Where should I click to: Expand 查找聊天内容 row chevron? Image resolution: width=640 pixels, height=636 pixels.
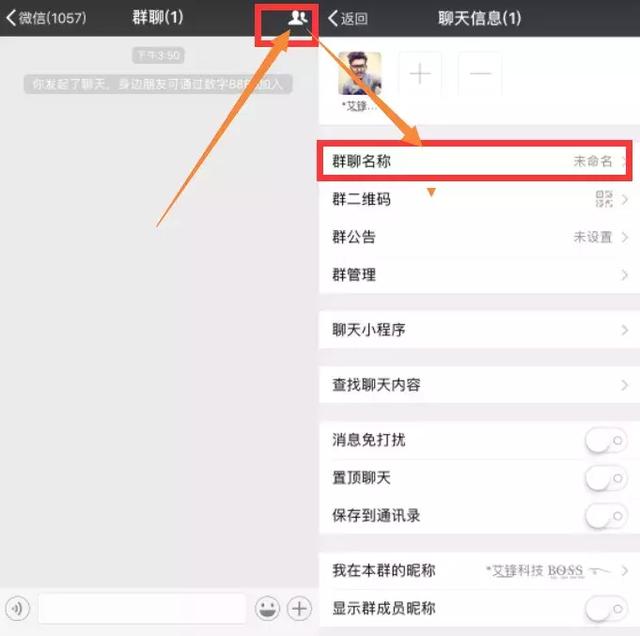(624, 385)
